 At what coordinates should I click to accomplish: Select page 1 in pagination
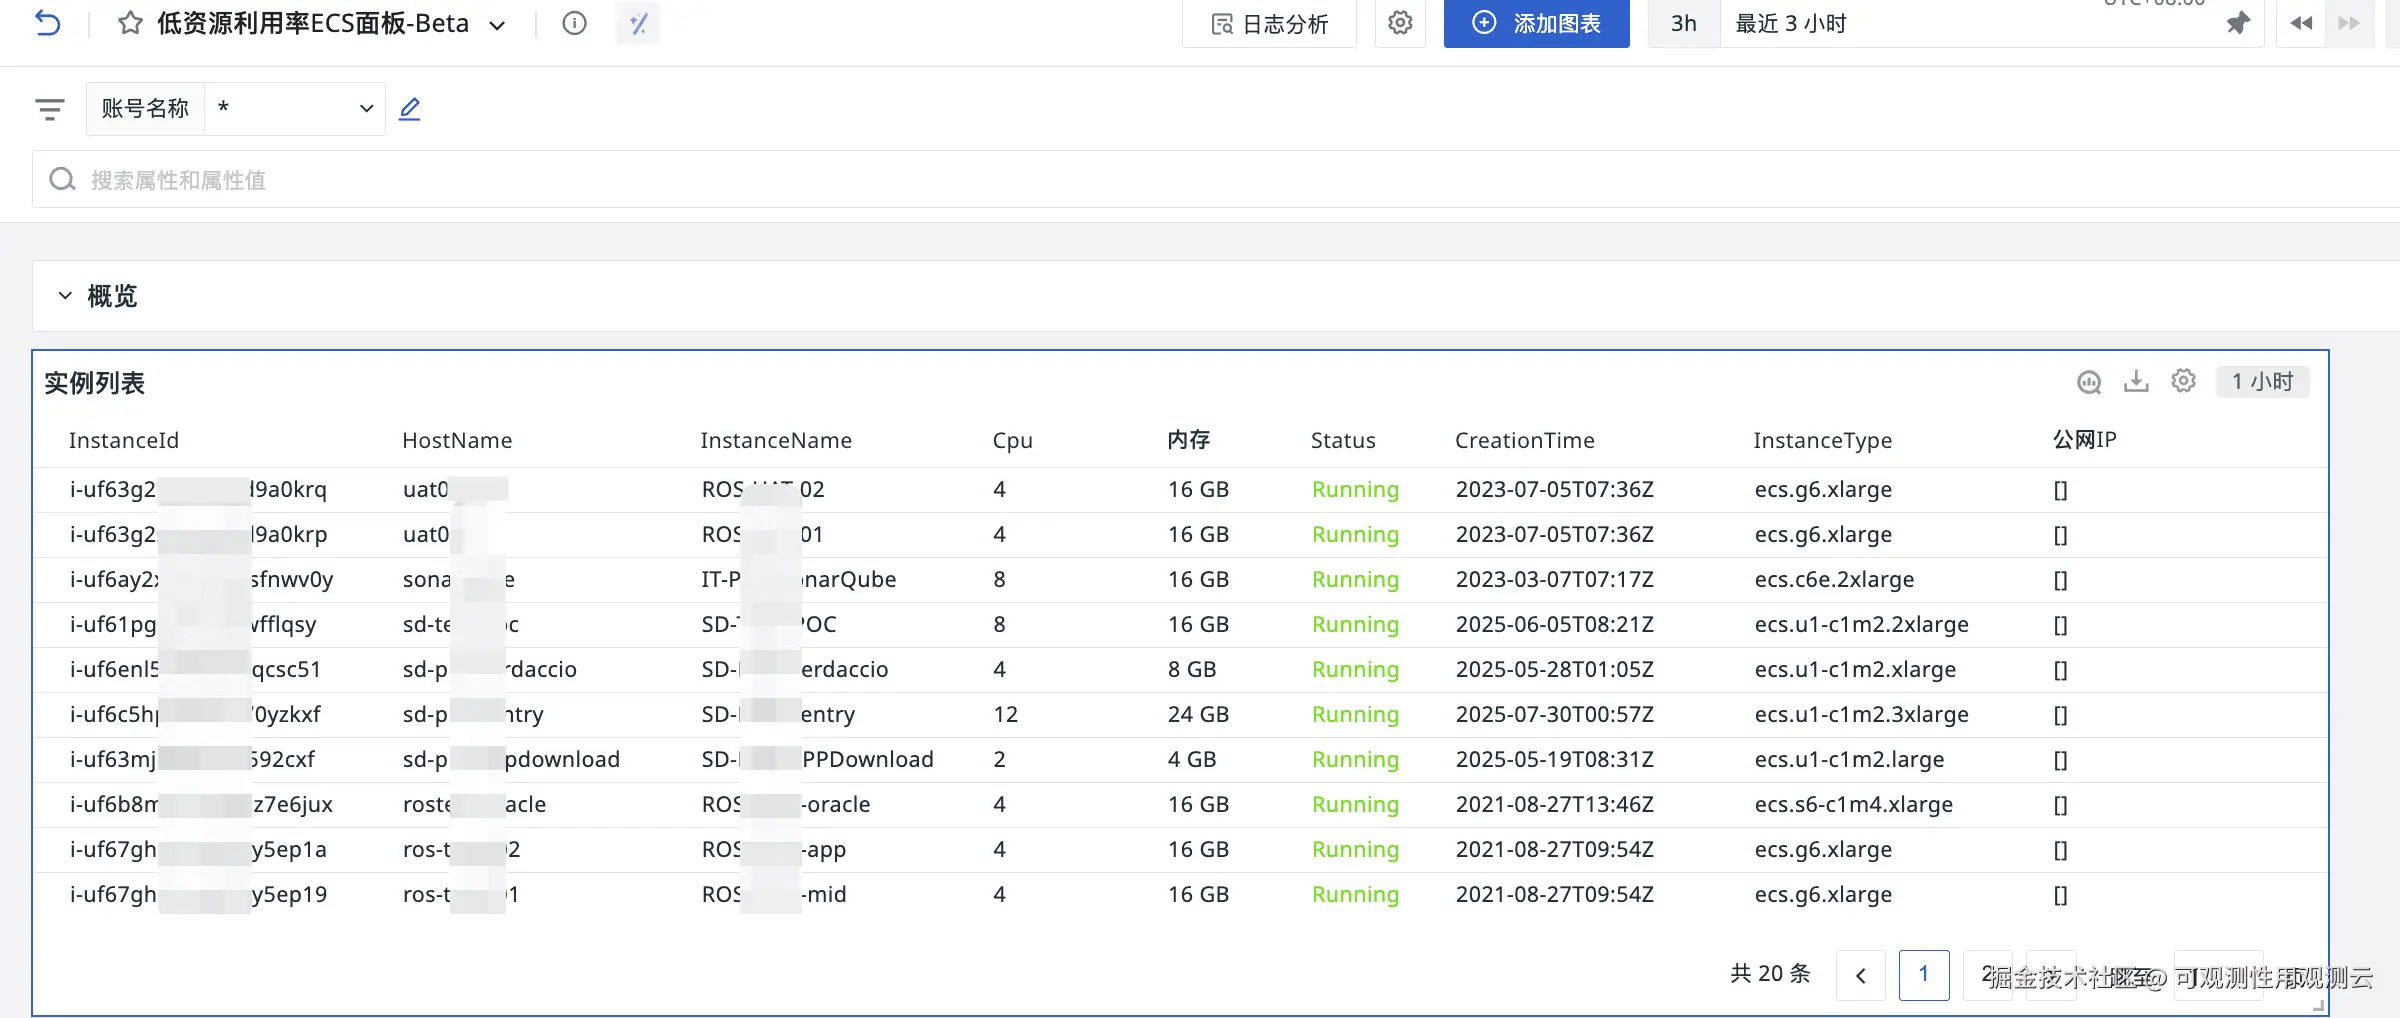[x=1924, y=975]
